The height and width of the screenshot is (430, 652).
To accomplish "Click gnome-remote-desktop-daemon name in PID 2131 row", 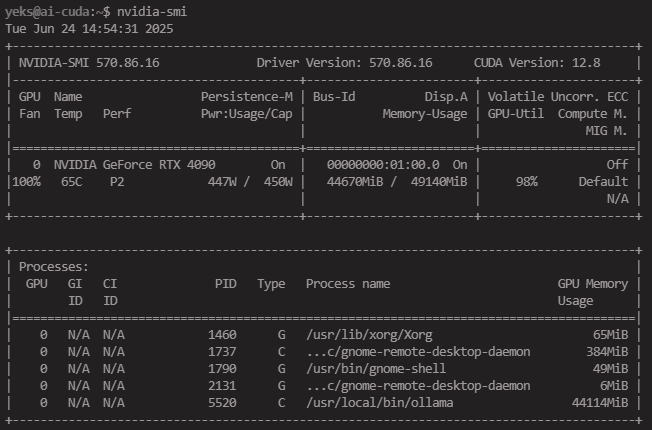I will click(x=418, y=386).
